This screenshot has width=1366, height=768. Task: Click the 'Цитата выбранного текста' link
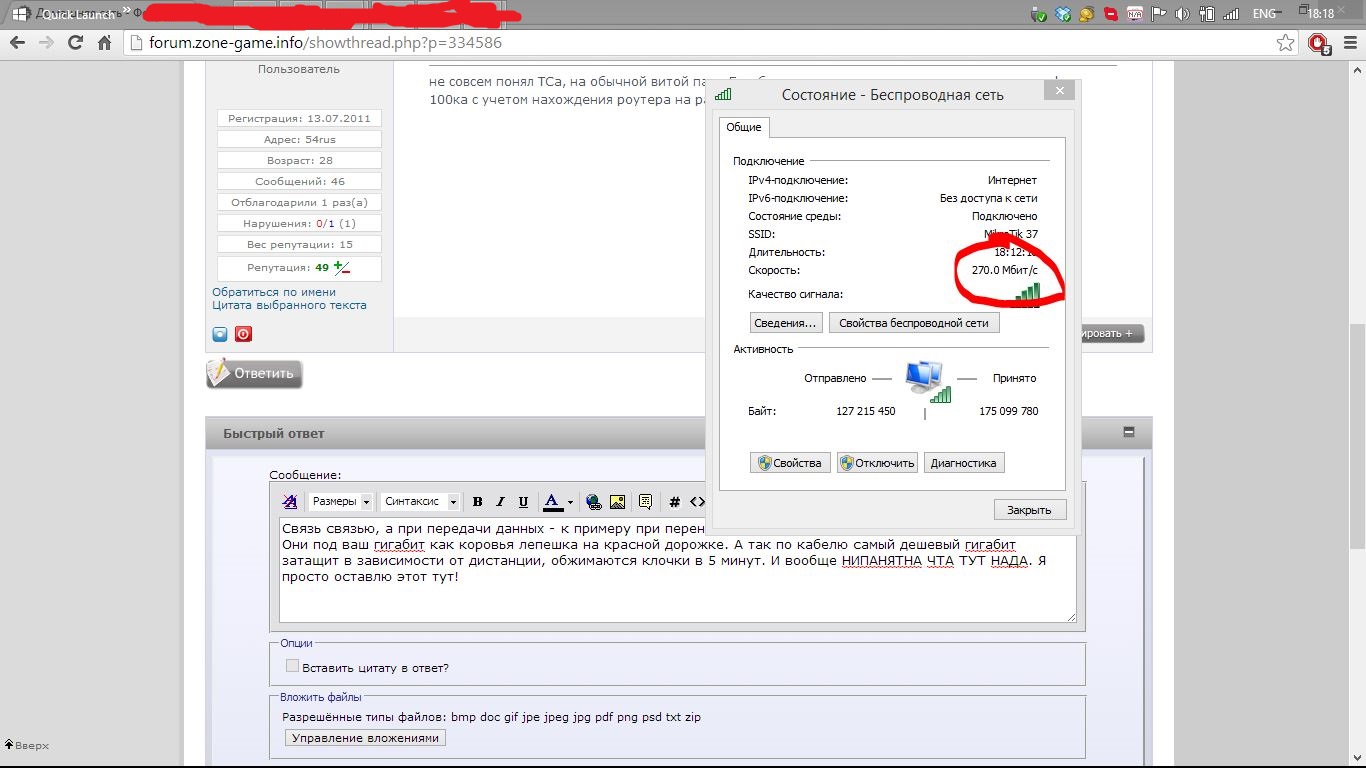[x=289, y=305]
